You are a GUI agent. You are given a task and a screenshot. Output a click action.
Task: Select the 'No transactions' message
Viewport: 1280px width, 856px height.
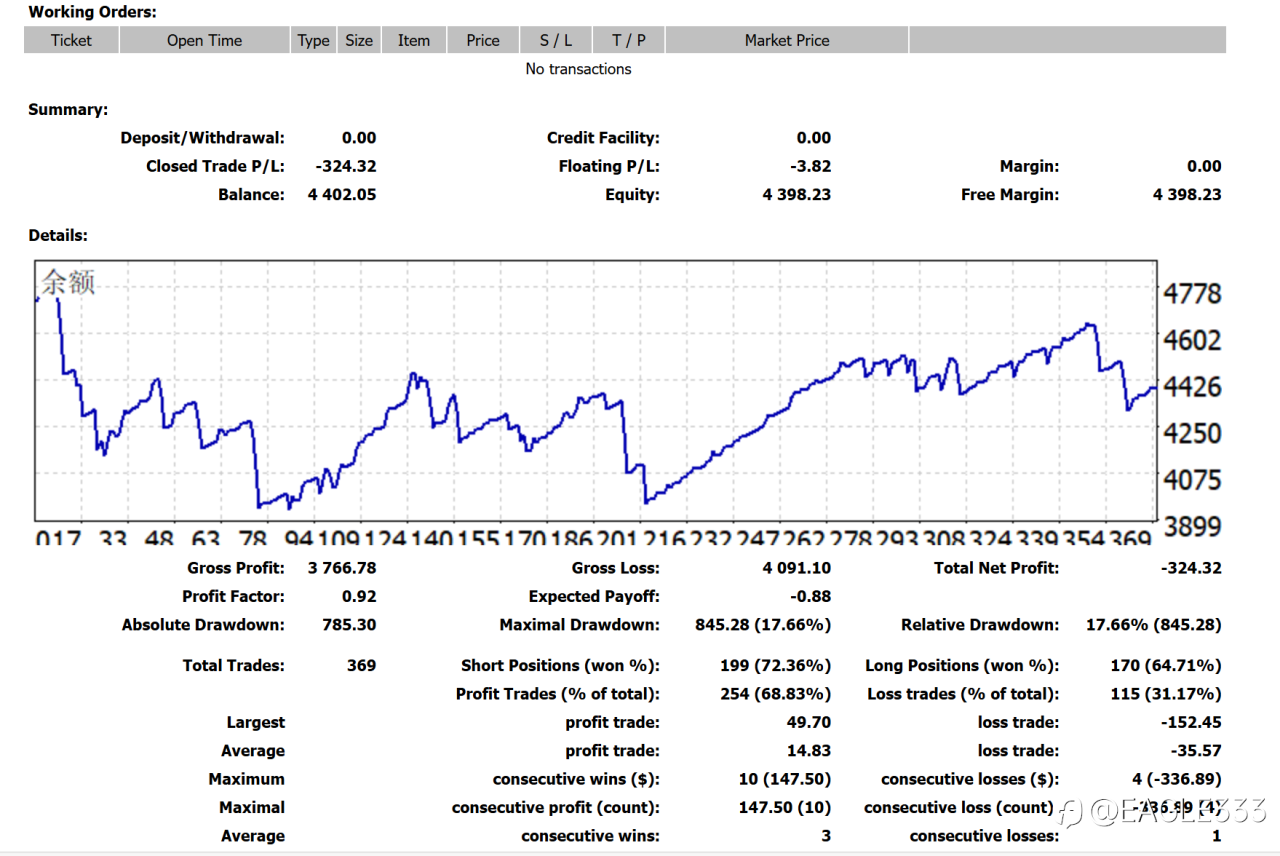click(578, 69)
